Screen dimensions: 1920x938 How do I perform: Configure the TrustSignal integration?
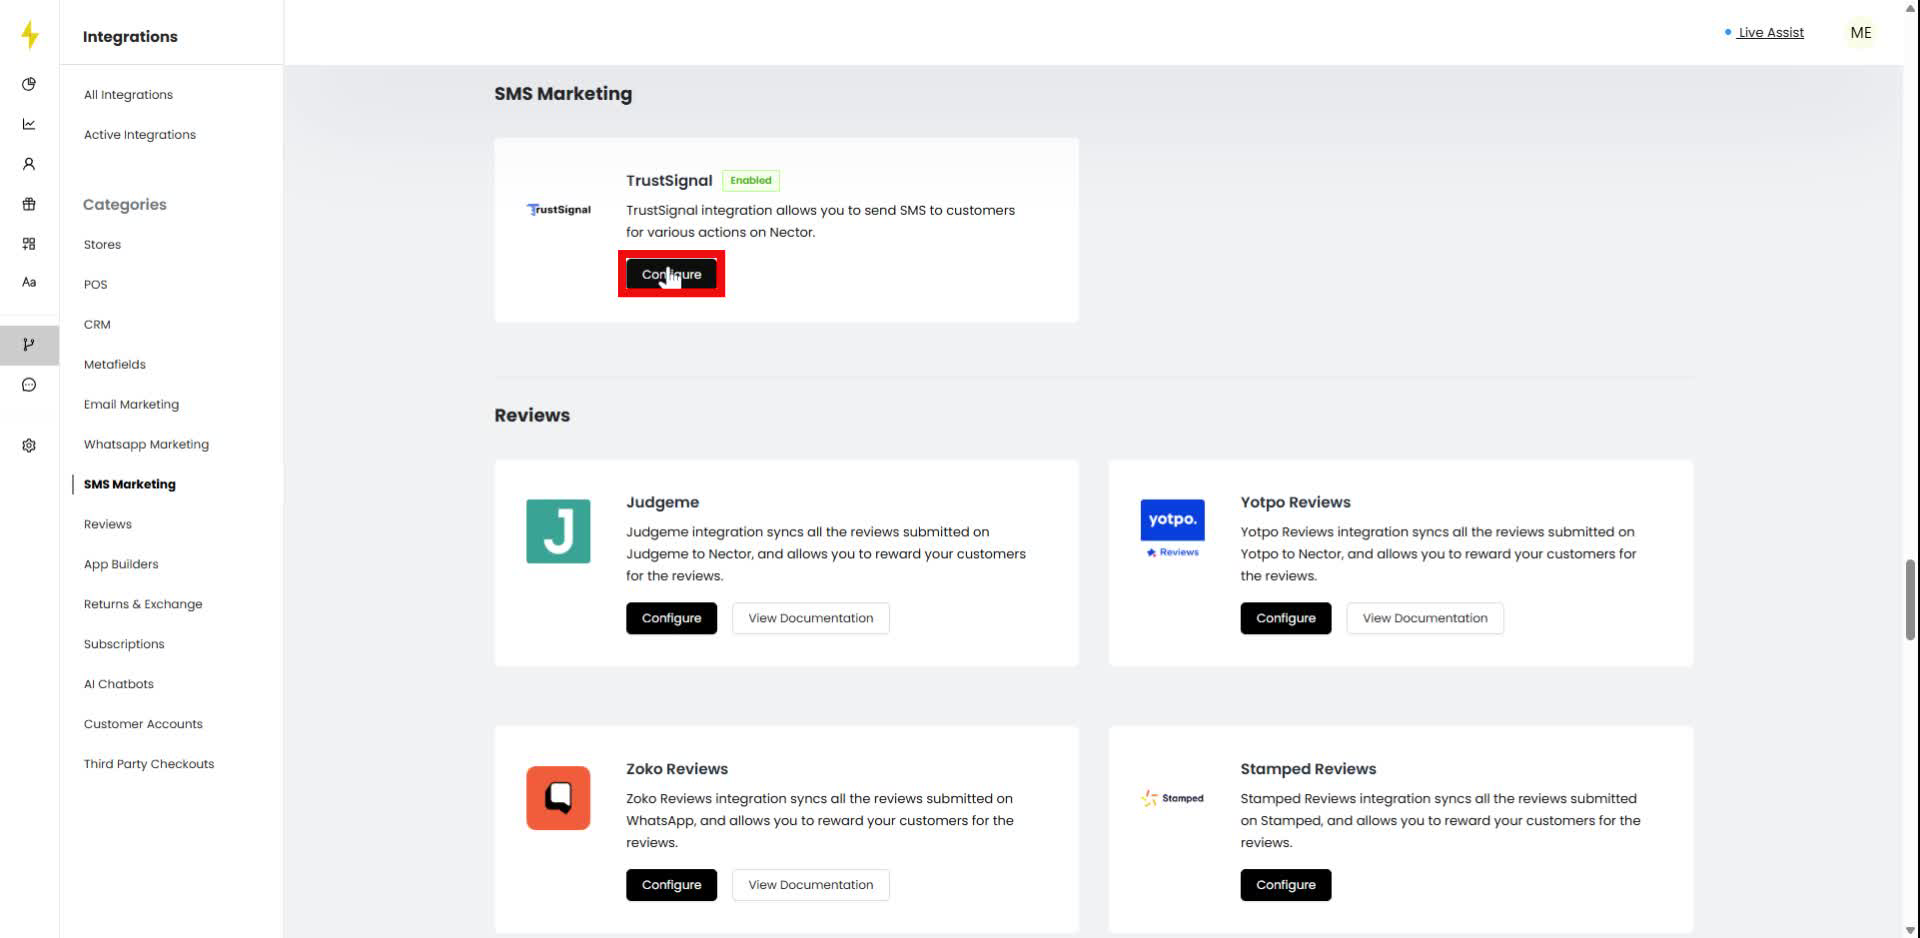coord(671,274)
